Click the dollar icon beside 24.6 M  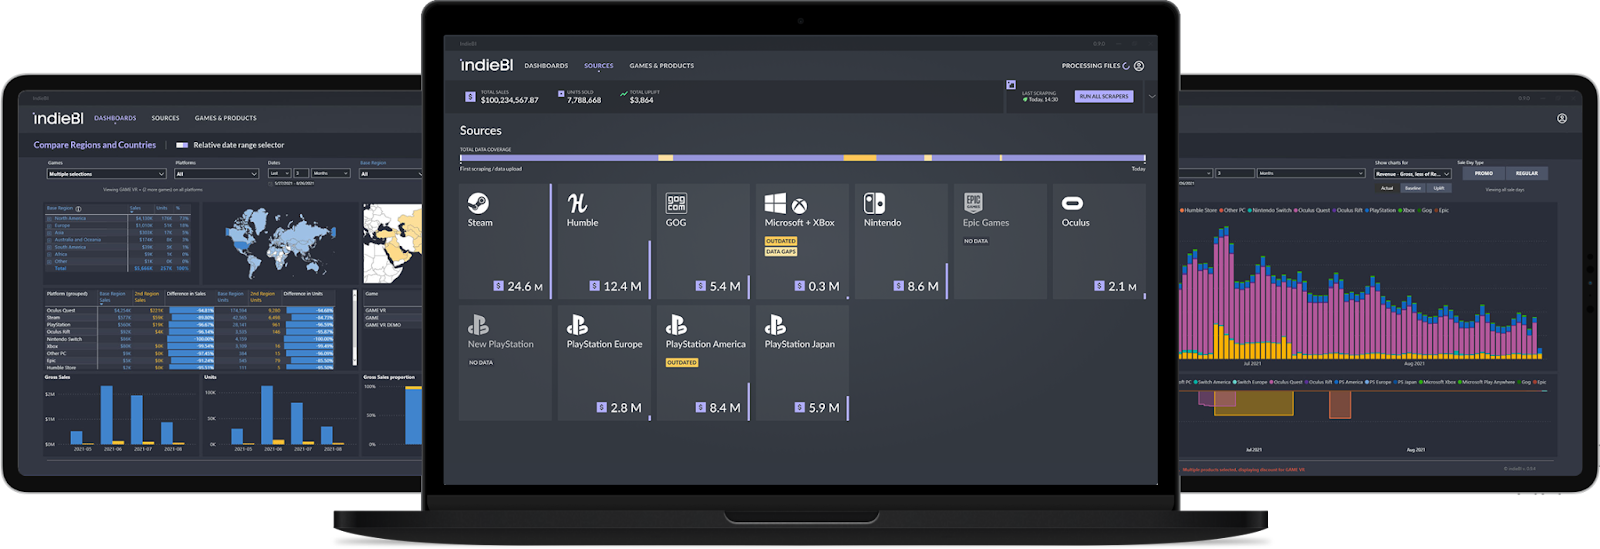point(498,286)
